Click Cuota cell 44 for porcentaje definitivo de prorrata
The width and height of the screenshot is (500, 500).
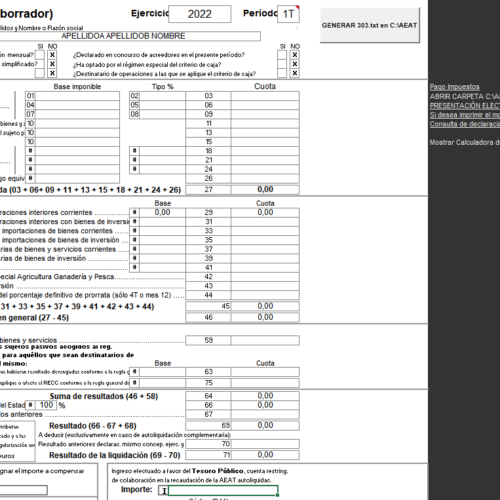click(265, 295)
